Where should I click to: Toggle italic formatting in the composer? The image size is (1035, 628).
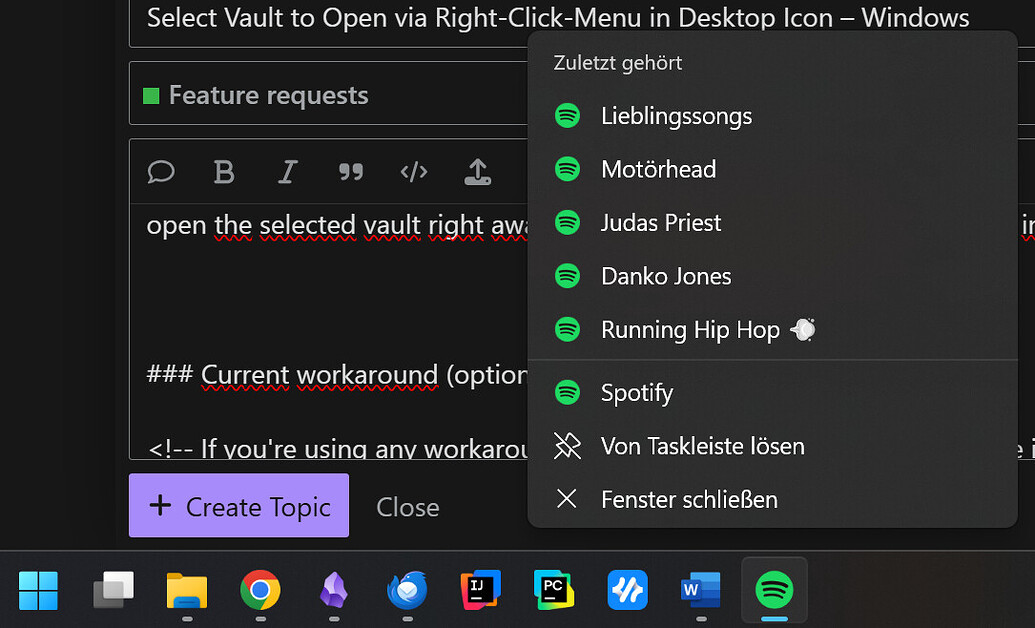click(287, 171)
